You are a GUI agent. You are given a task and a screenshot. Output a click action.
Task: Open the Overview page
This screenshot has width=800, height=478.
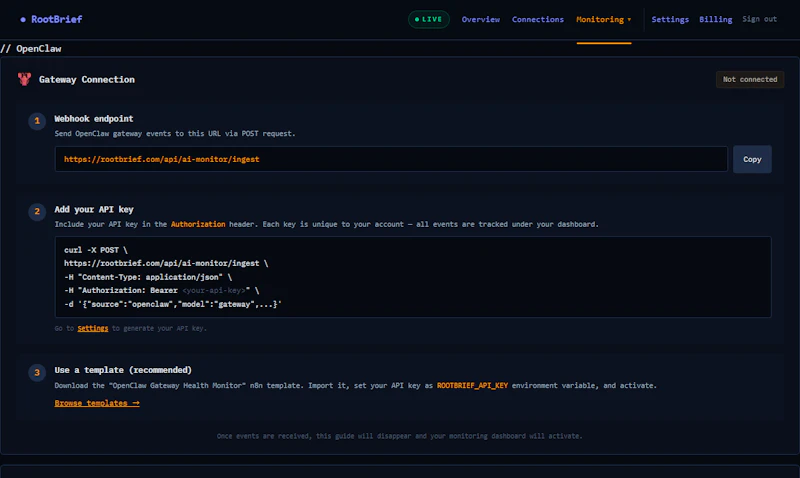(x=481, y=19)
